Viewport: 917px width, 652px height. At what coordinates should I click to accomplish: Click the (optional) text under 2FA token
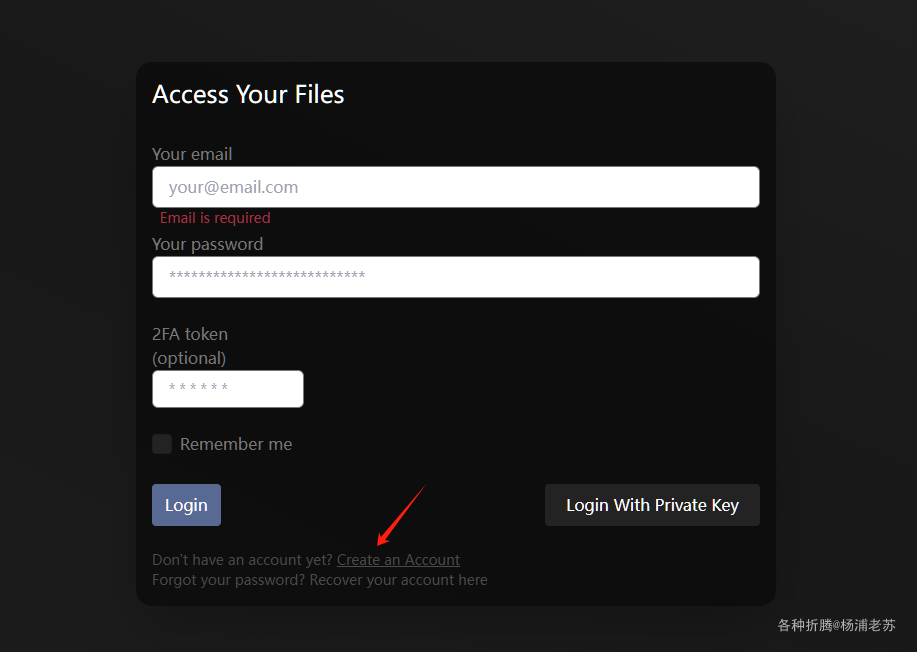coord(189,358)
